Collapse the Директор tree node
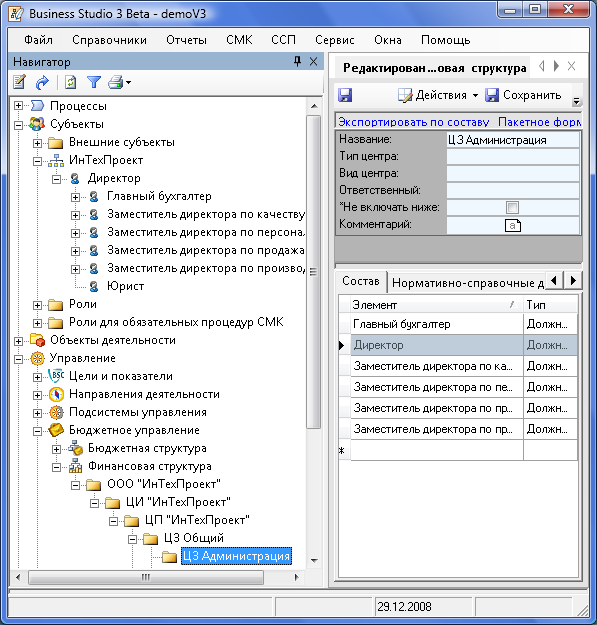 (57, 179)
